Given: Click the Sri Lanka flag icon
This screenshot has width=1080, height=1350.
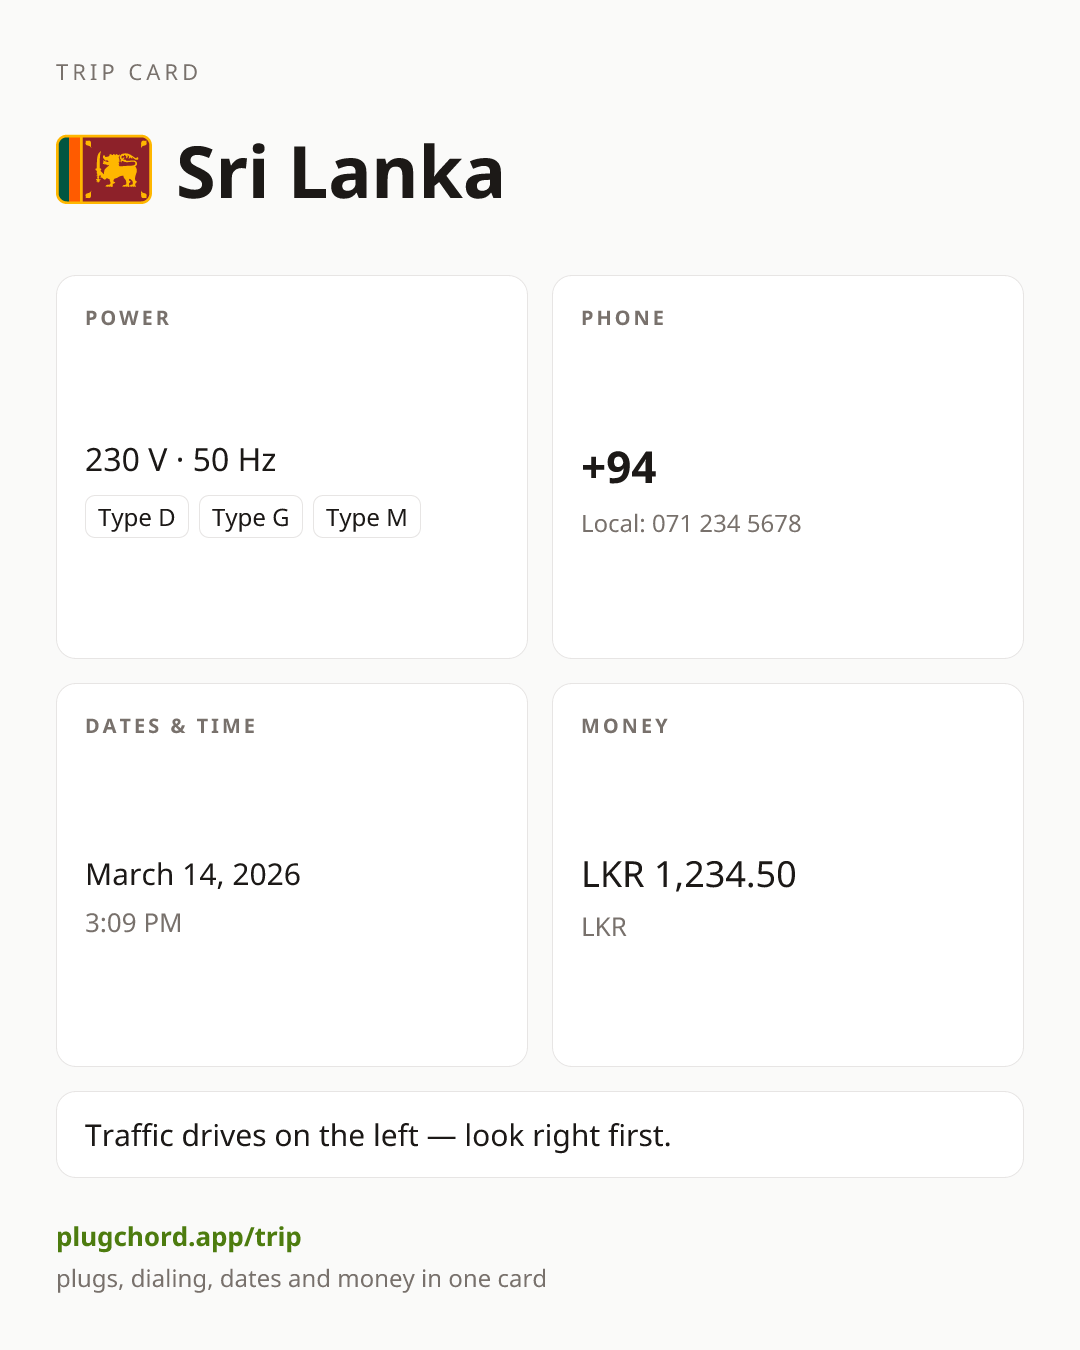Looking at the screenshot, I should pyautogui.click(x=104, y=170).
